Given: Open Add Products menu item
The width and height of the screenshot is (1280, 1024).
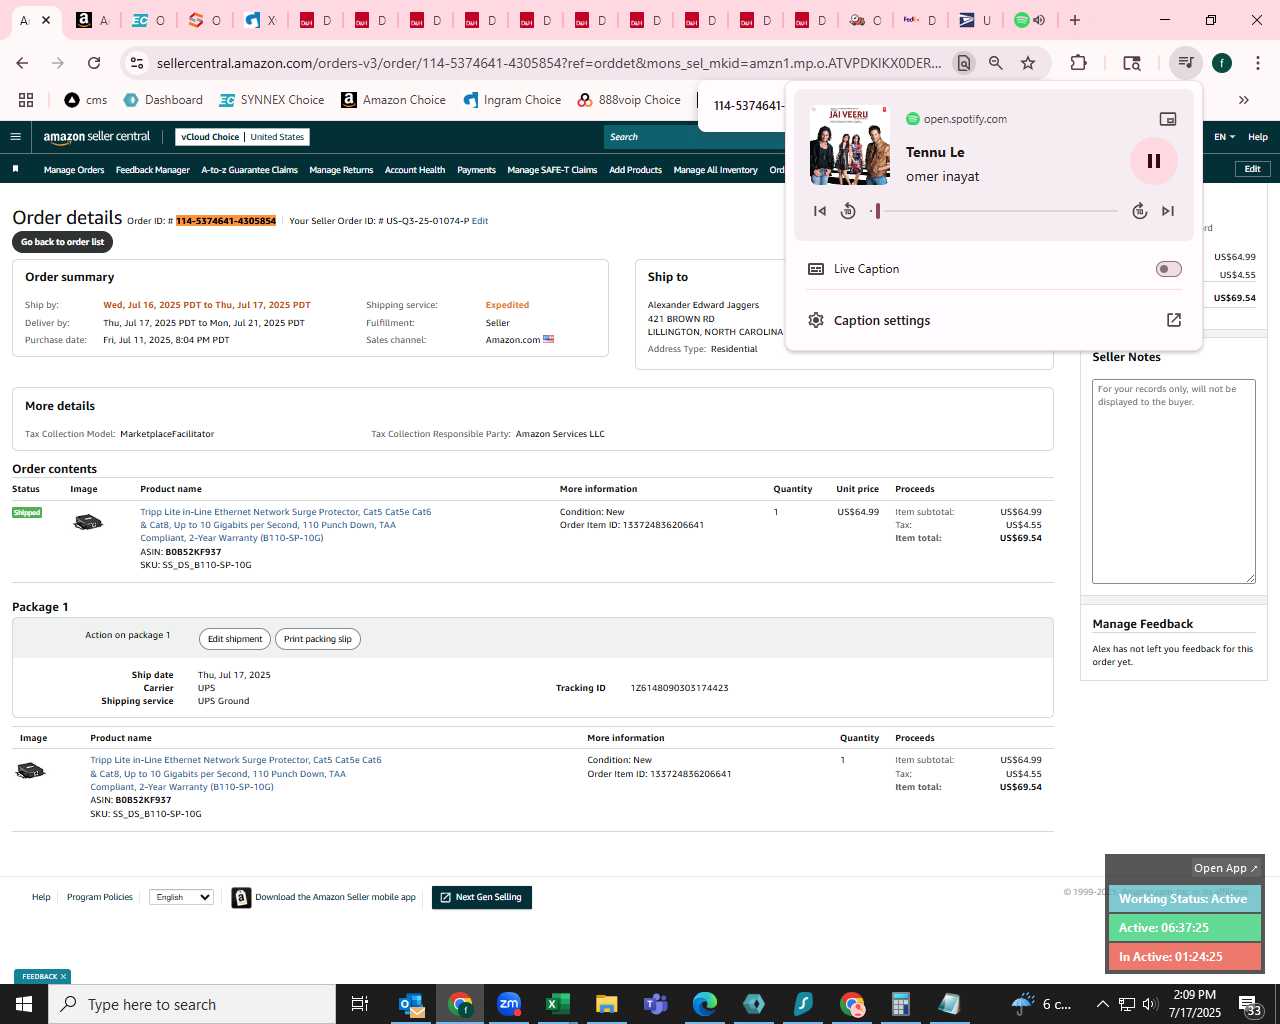Looking at the screenshot, I should 635,170.
